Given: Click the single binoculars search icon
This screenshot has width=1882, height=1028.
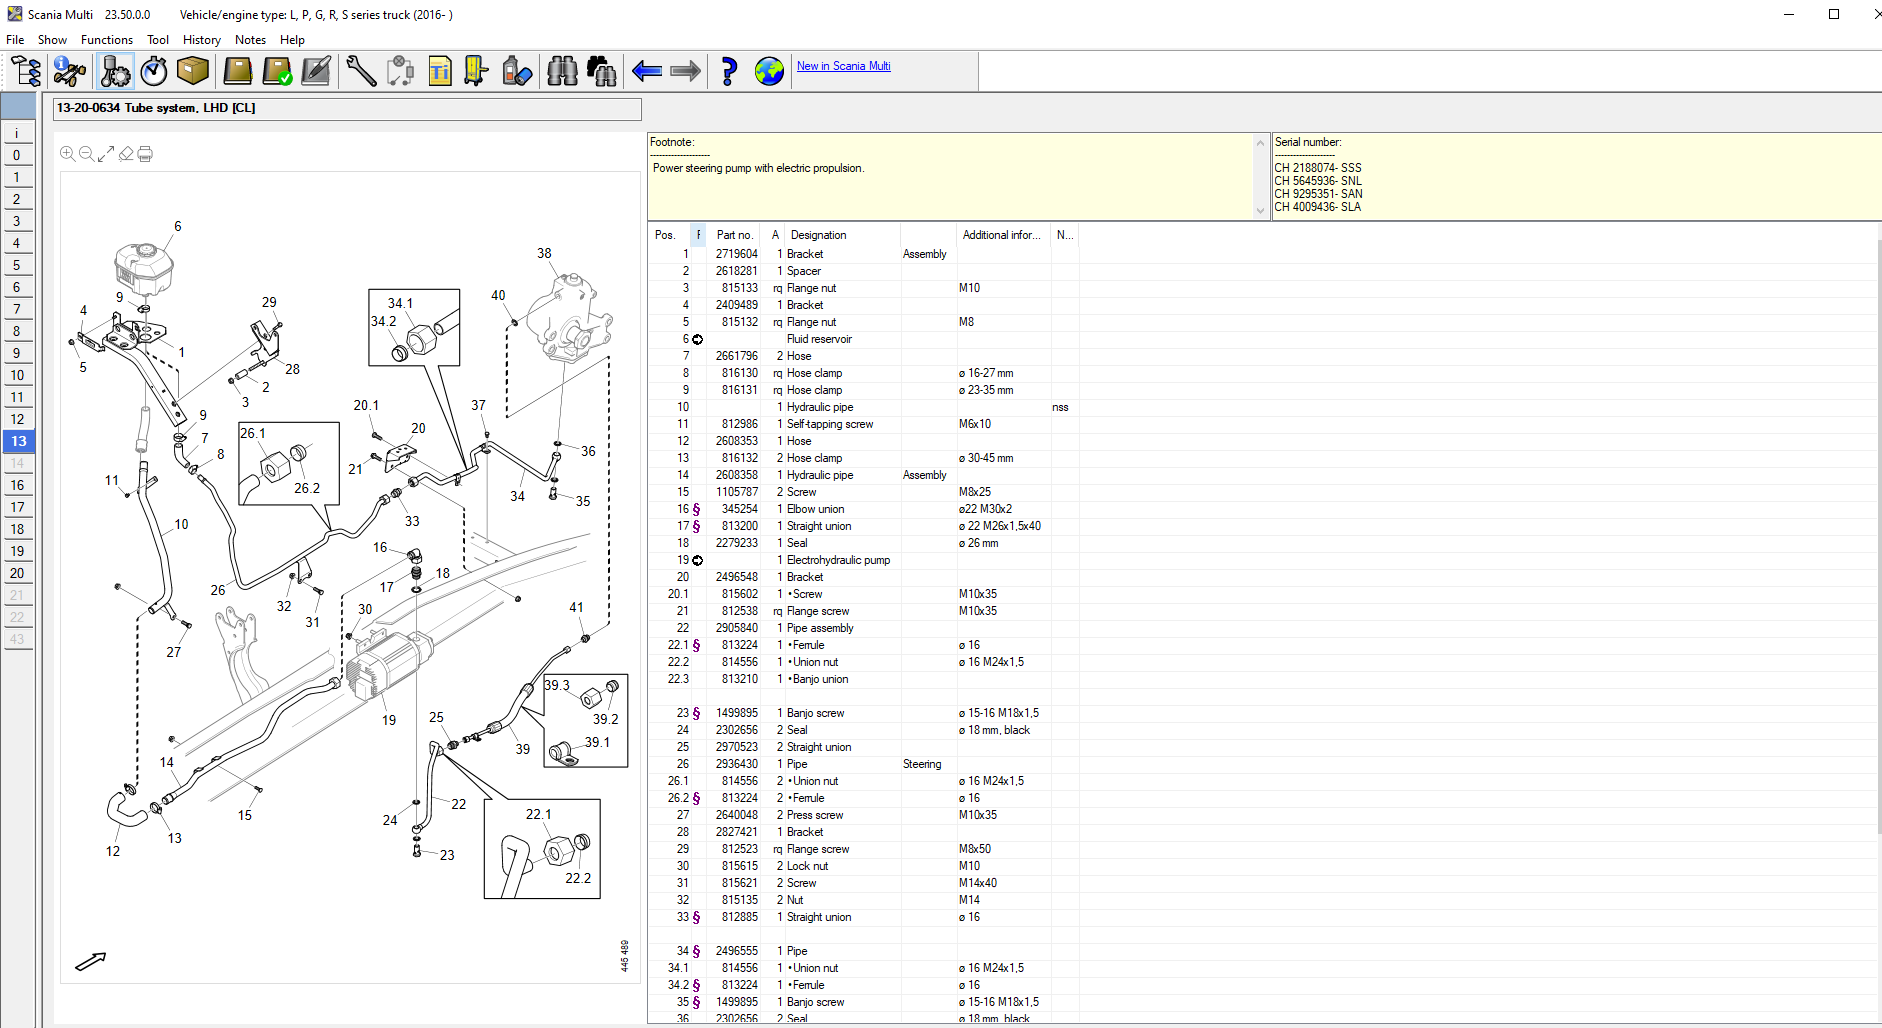Looking at the screenshot, I should pos(563,71).
